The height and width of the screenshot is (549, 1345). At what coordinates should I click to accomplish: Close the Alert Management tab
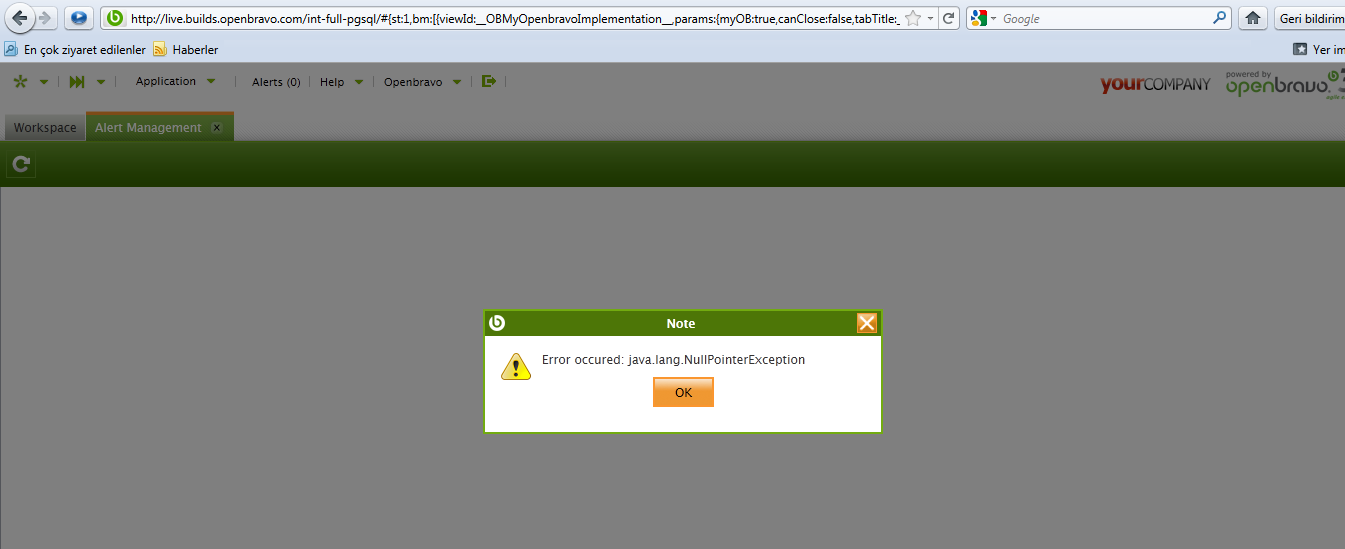coord(216,128)
